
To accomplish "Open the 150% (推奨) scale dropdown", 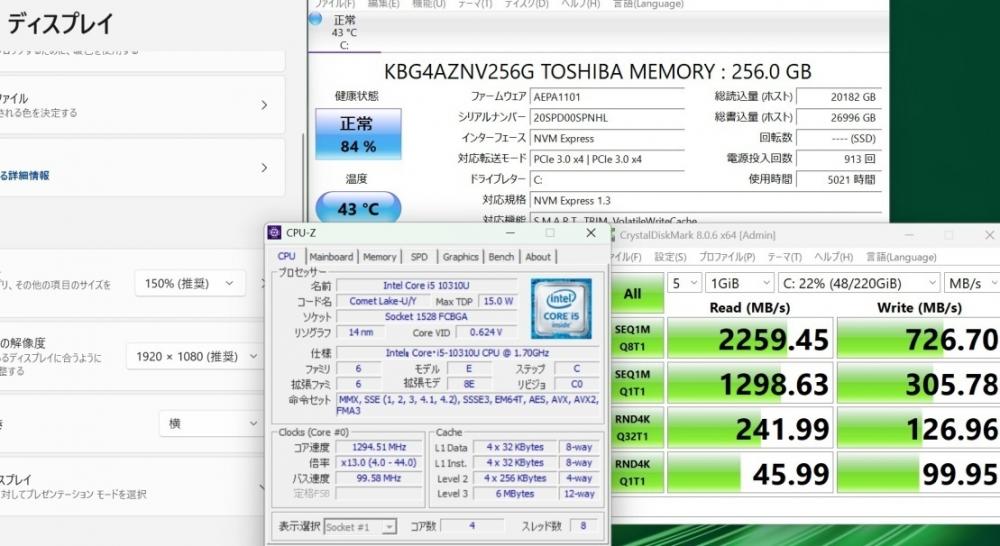I will click(190, 283).
